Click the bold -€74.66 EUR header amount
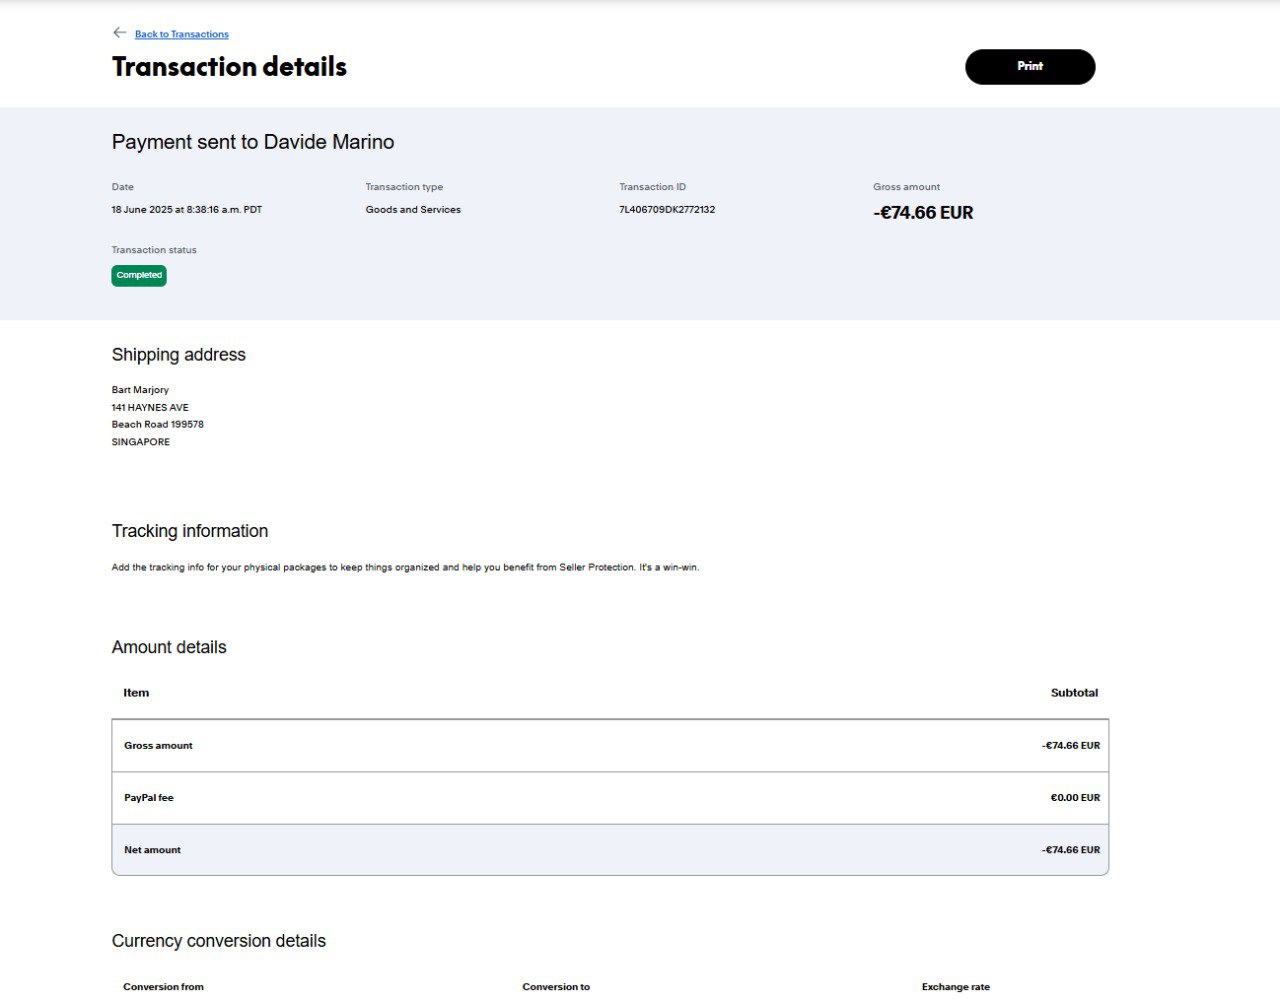The image size is (1280, 1001). pyautogui.click(x=923, y=213)
